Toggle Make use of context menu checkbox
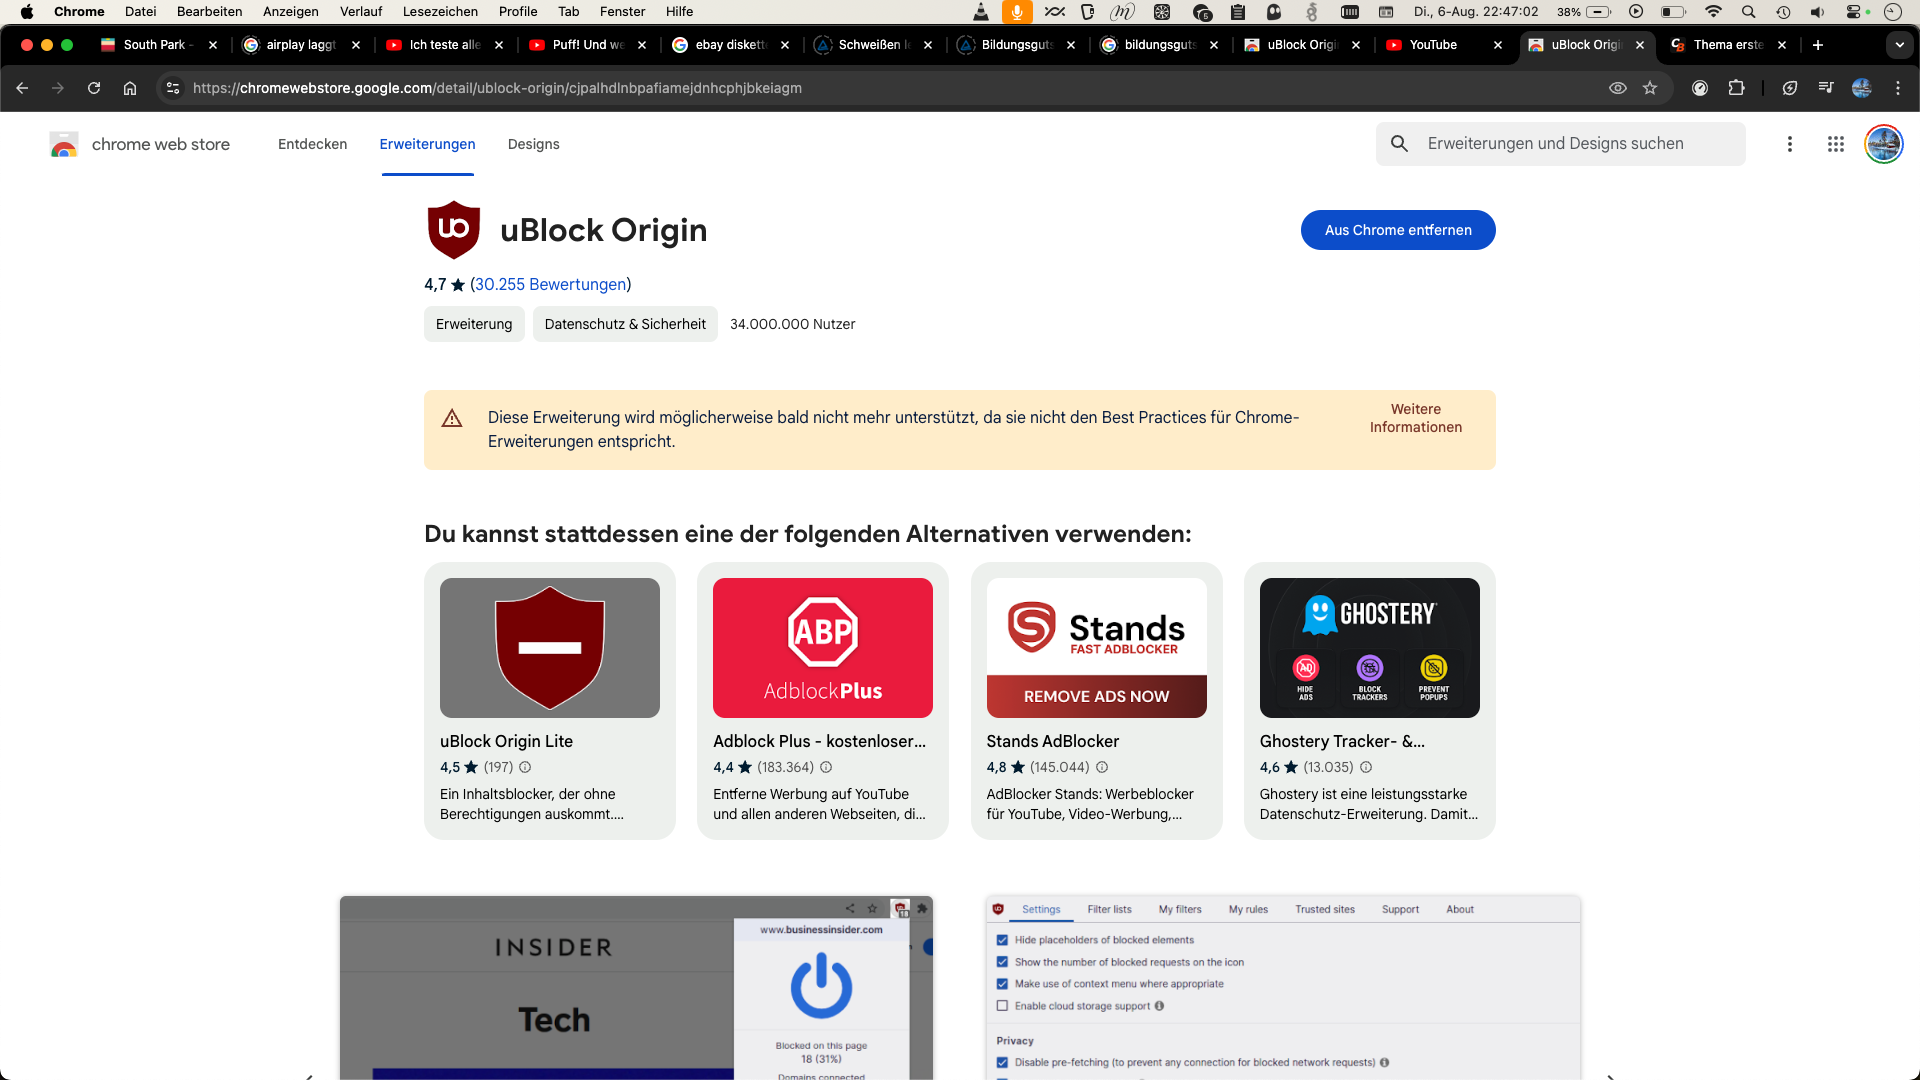The height and width of the screenshot is (1080, 1920). (x=1002, y=984)
